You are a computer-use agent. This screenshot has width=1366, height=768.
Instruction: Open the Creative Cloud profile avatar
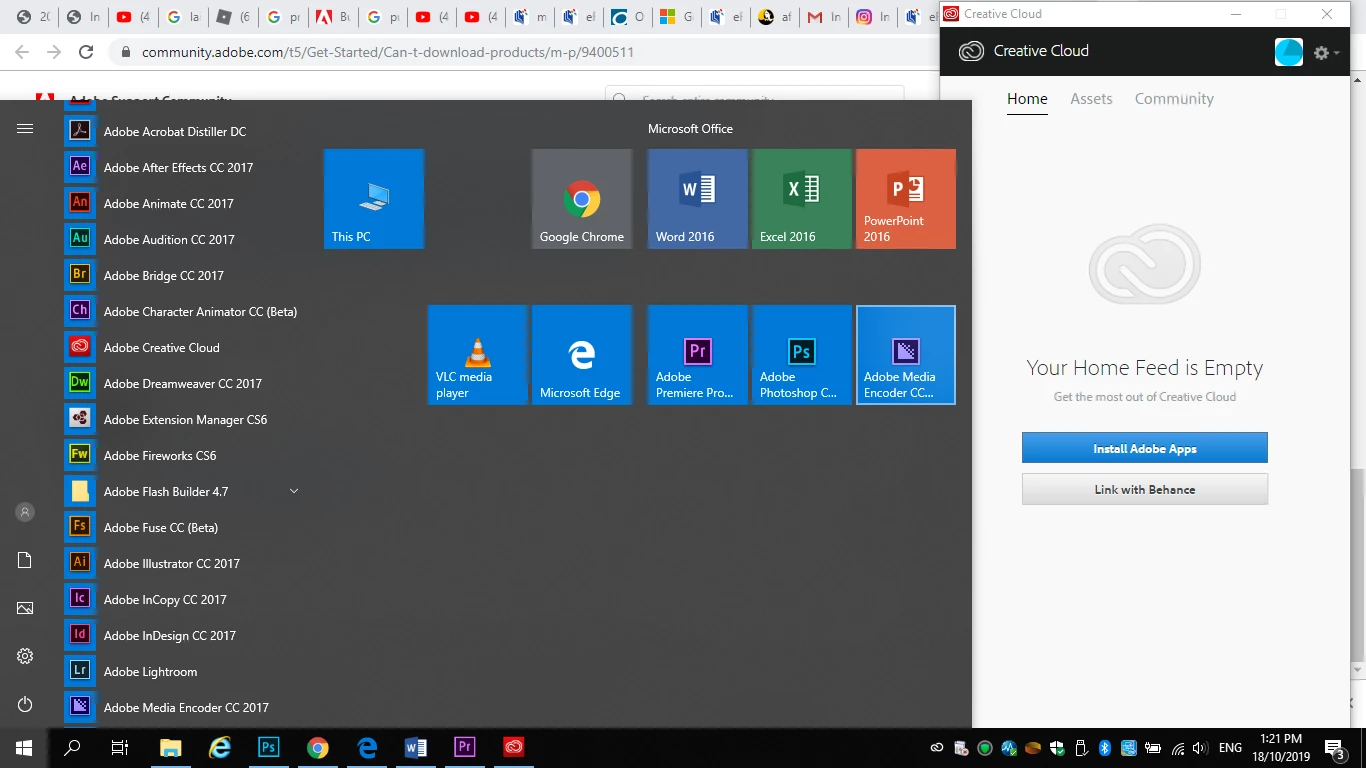pyautogui.click(x=1289, y=52)
